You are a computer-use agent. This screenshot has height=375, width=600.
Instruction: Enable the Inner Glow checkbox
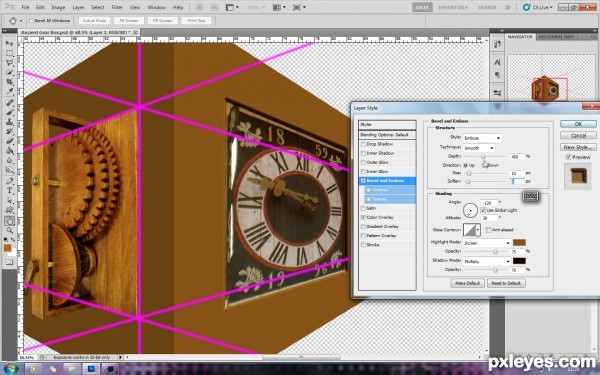(363, 172)
